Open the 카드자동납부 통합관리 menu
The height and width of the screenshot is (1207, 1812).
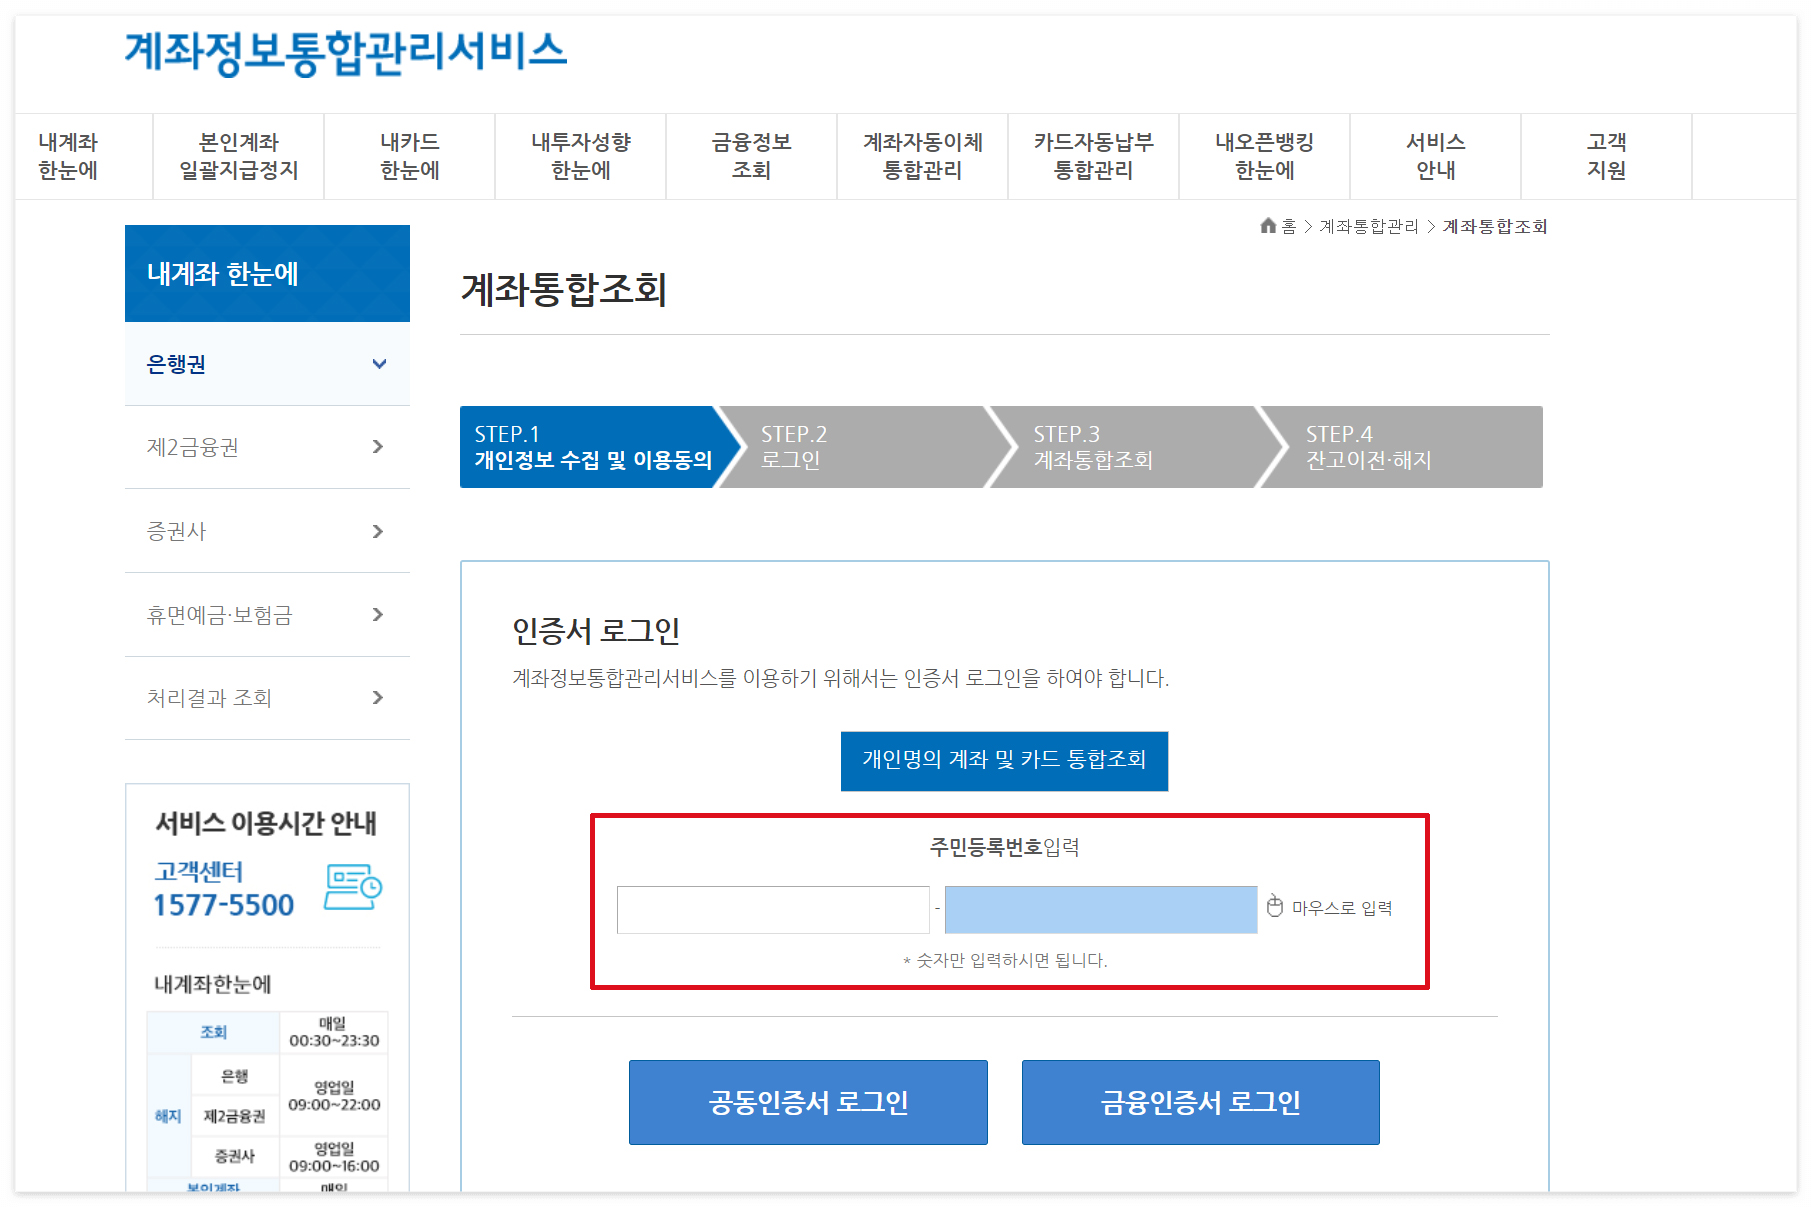[1092, 156]
